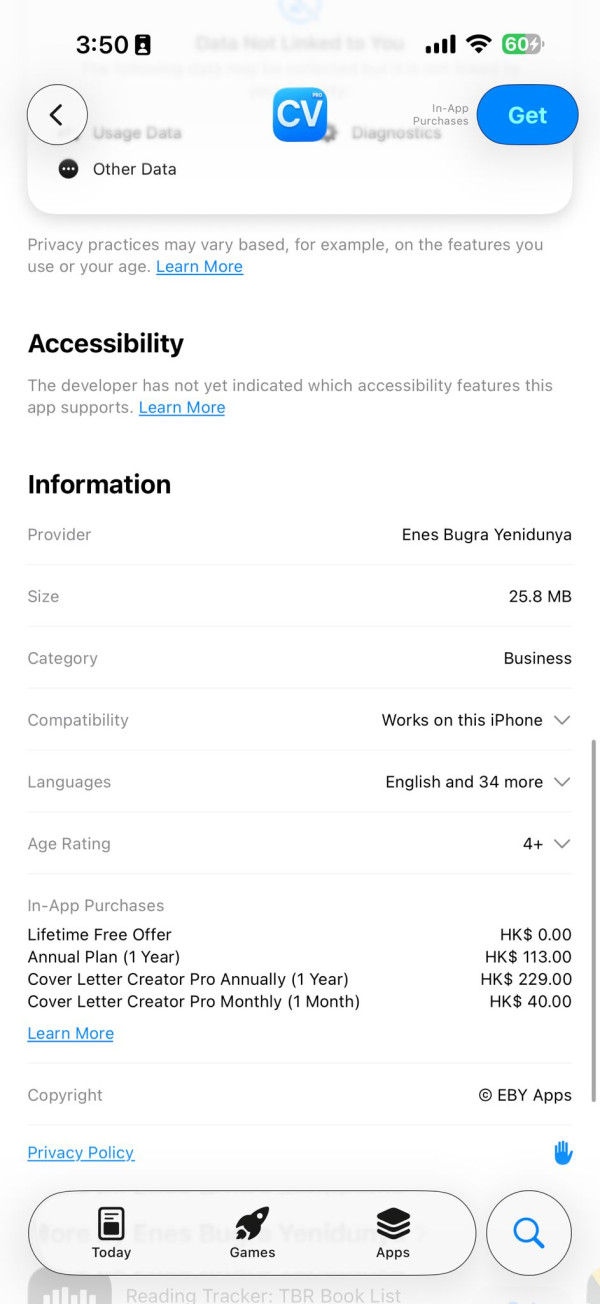Viewport: 600px width, 1304px height.
Task: Open the Privacy Policy link
Action: click(80, 1152)
